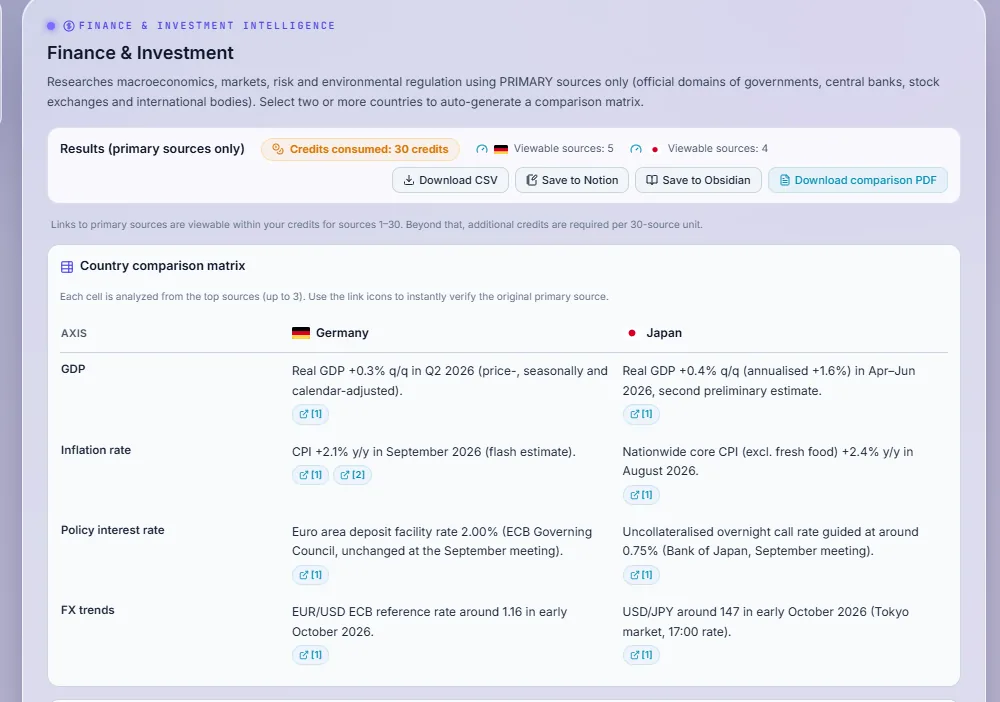Click the Viewable sources: 5 text
The image size is (1000, 702).
(x=564, y=149)
